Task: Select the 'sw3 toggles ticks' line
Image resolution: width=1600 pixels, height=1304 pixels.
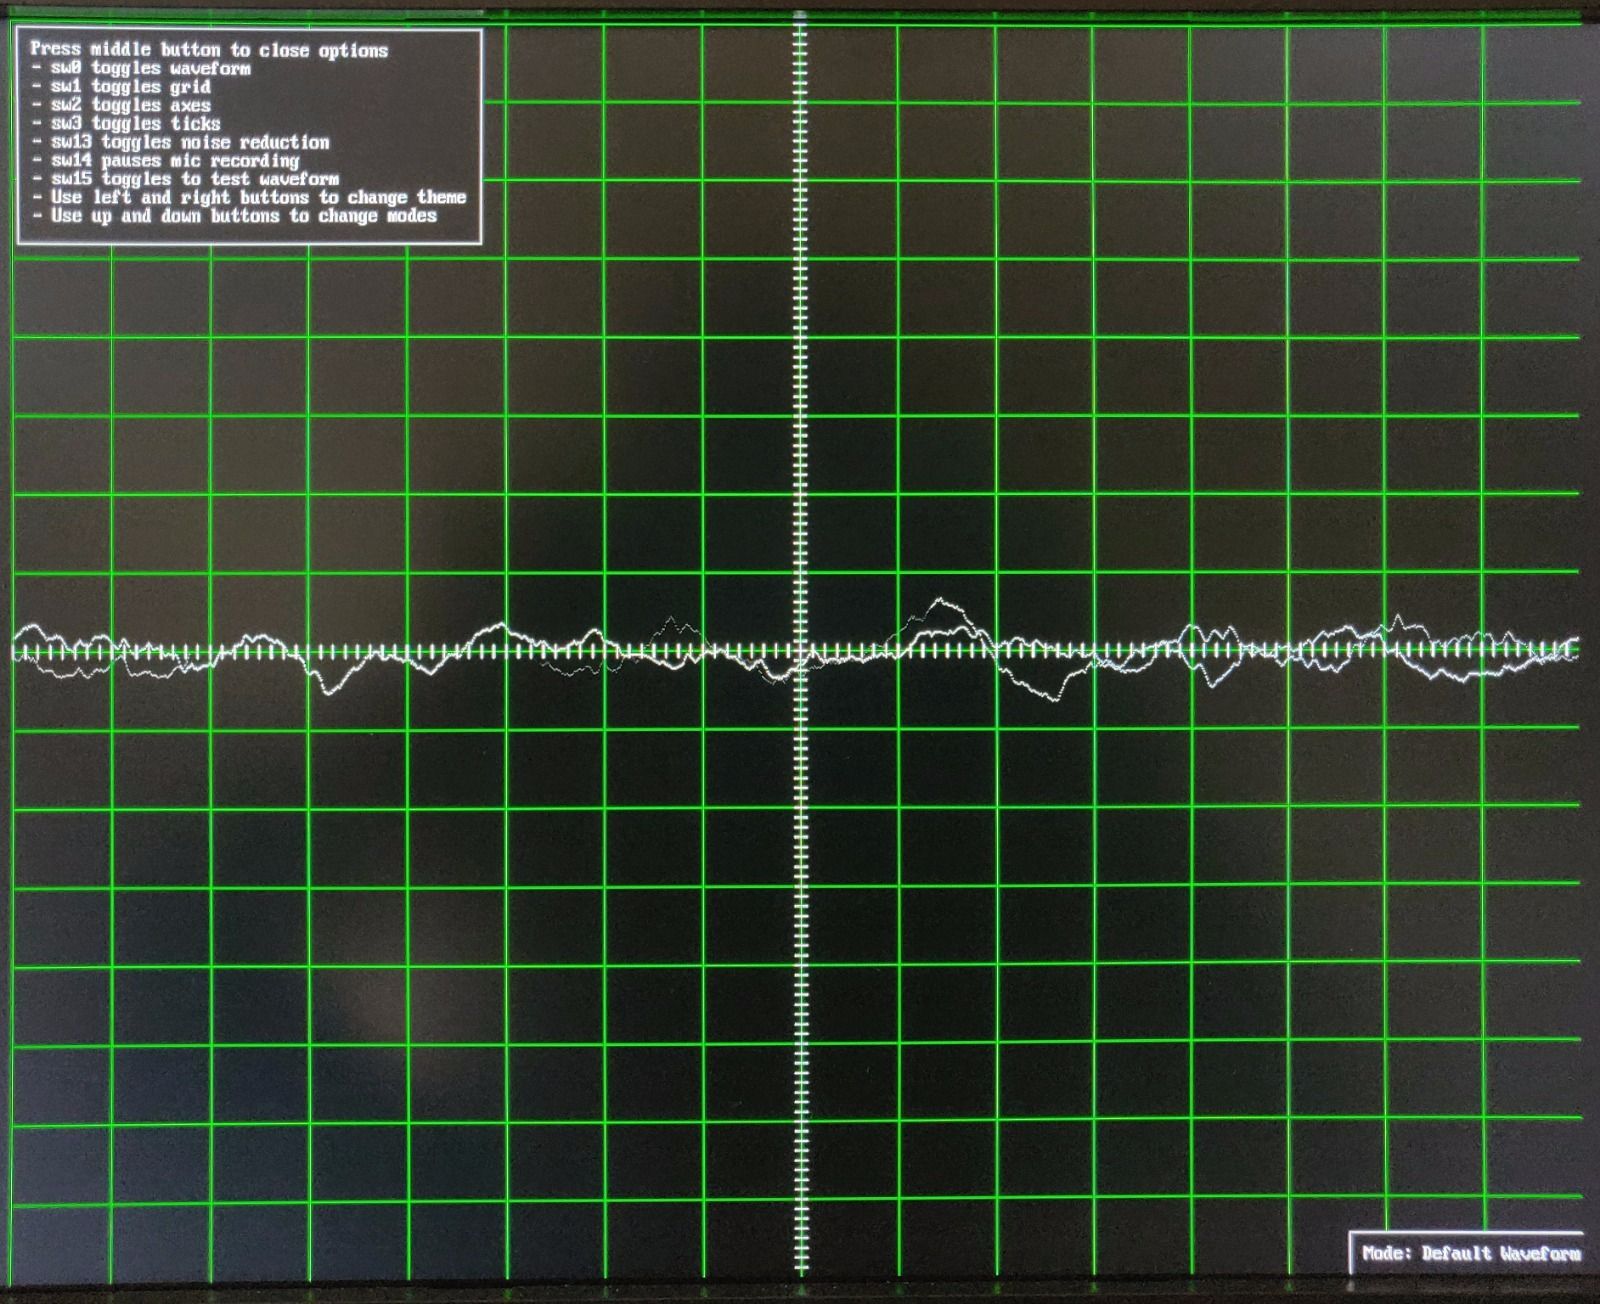Action: [126, 124]
